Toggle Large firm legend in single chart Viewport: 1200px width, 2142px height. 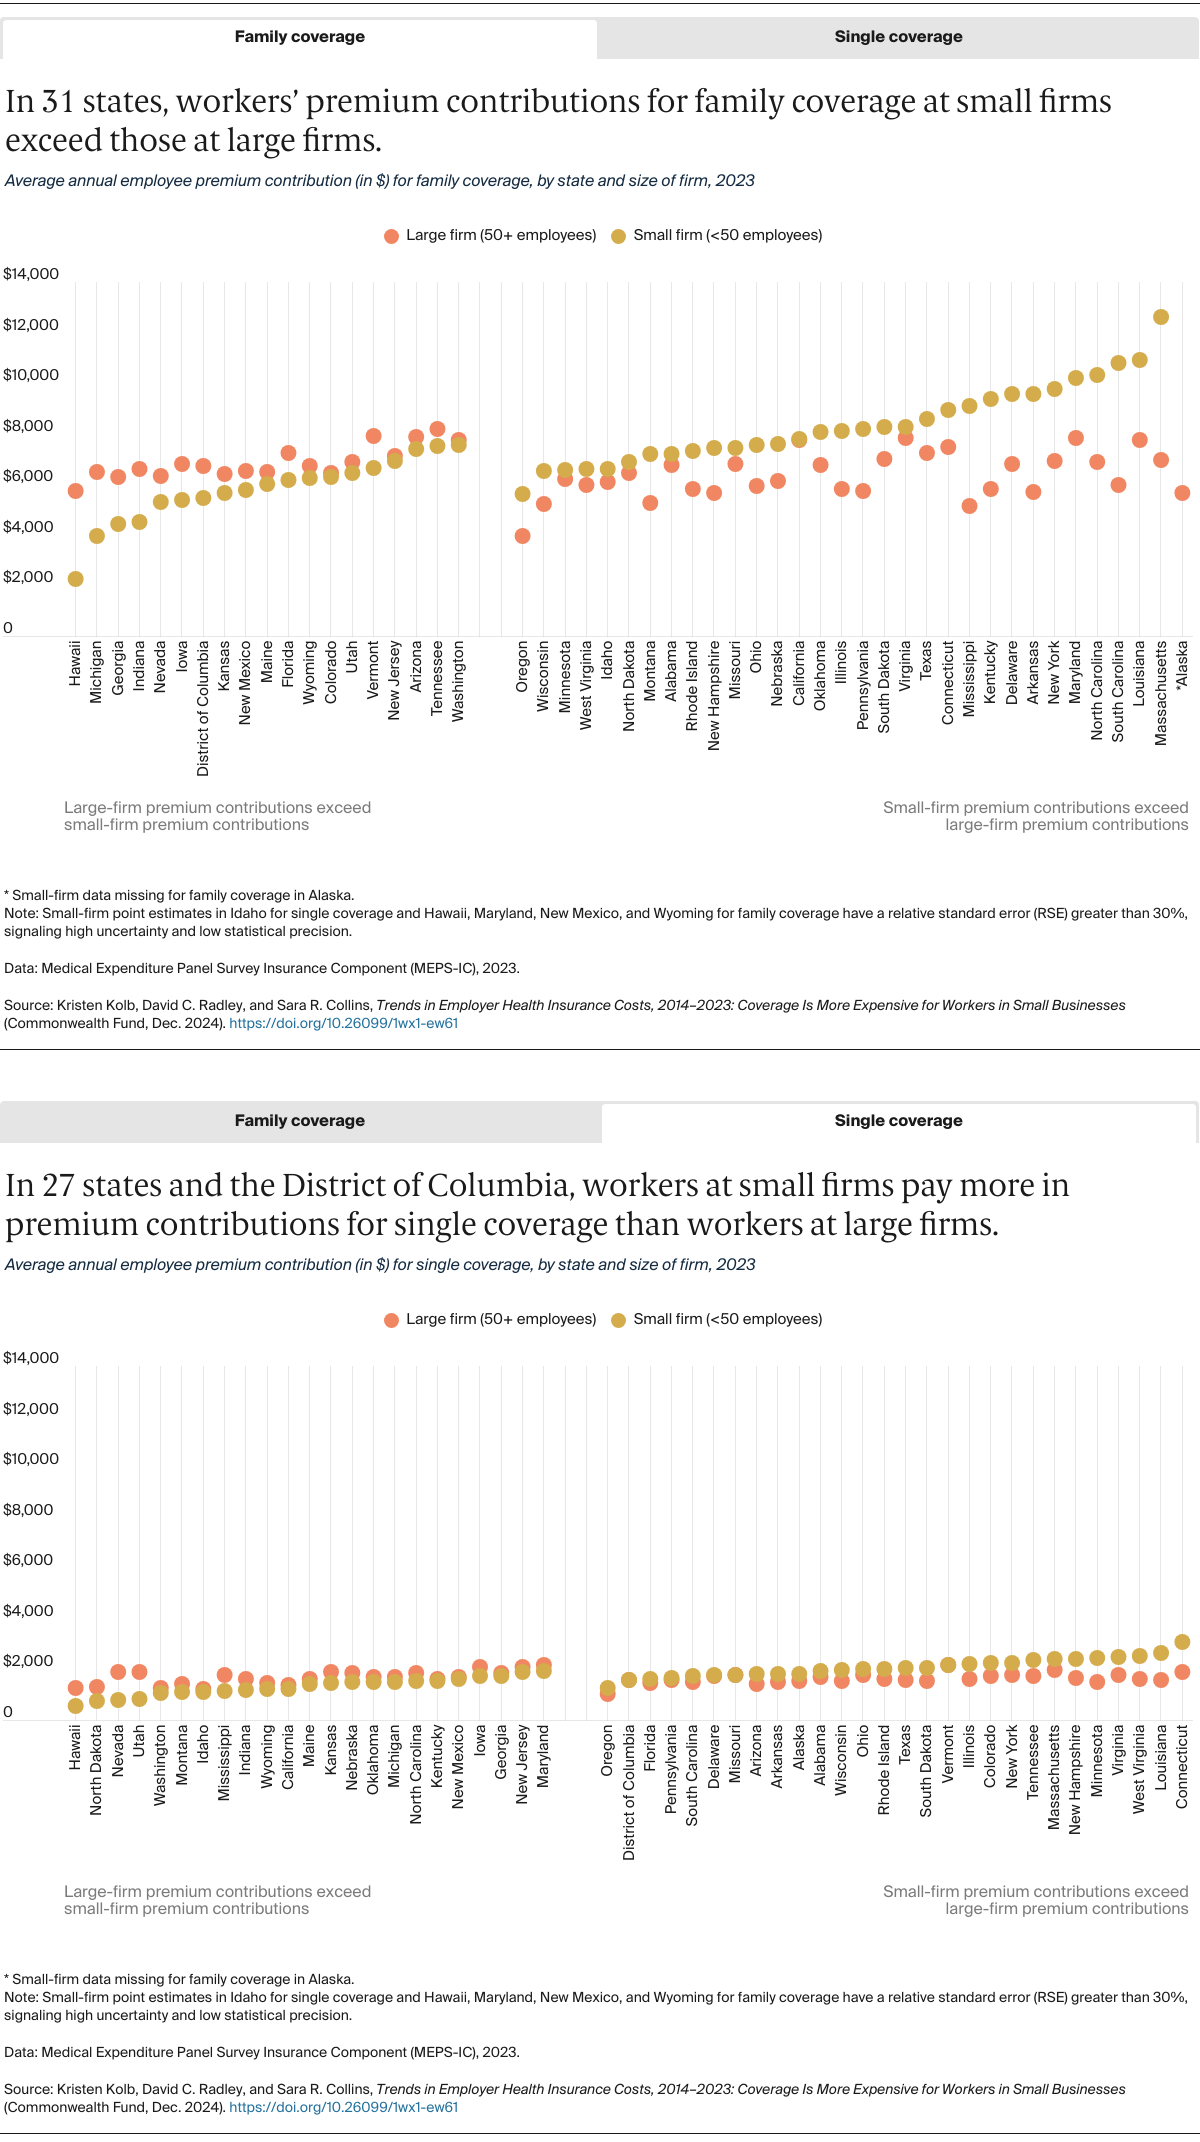pyautogui.click(x=490, y=1319)
